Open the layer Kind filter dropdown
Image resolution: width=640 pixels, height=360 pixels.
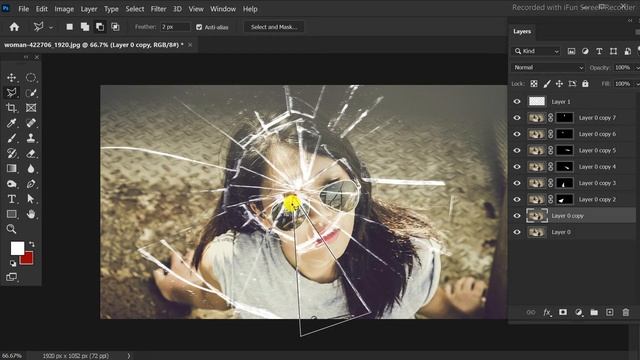click(536, 51)
